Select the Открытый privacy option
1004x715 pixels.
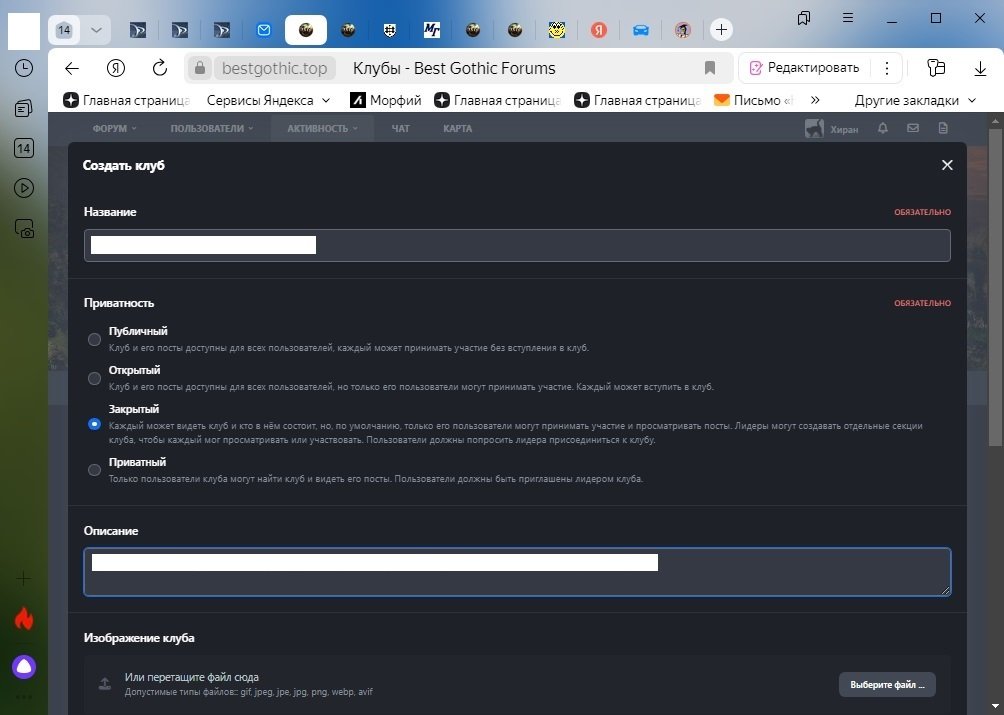94,378
